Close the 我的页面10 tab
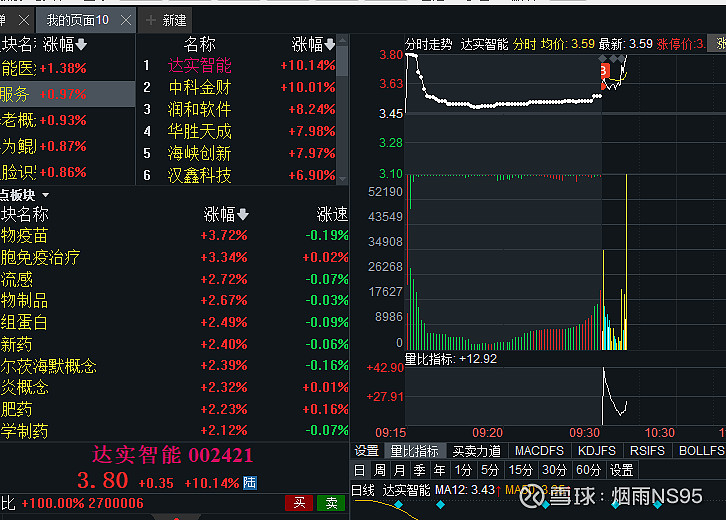Viewport: 726px width, 520px height. click(x=125, y=20)
